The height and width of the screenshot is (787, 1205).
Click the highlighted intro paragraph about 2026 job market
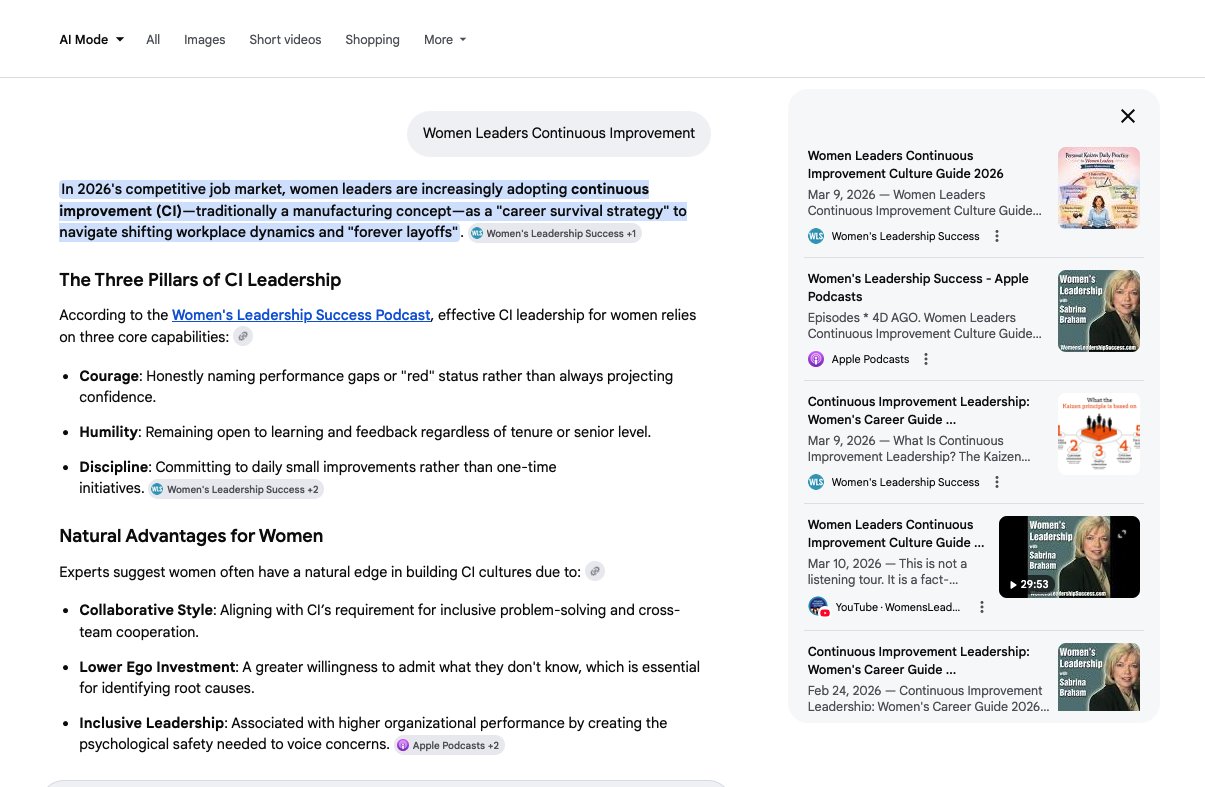[x=373, y=211]
